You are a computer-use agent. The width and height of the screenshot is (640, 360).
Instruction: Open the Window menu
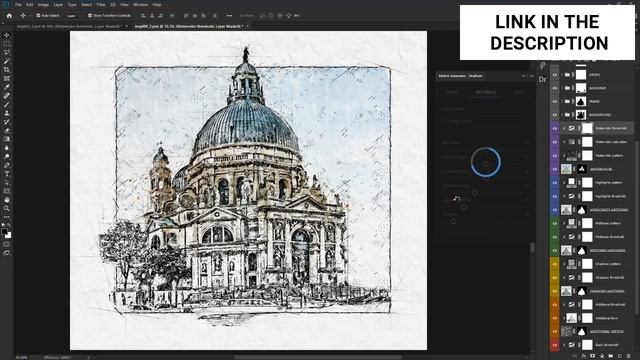tap(140, 4)
